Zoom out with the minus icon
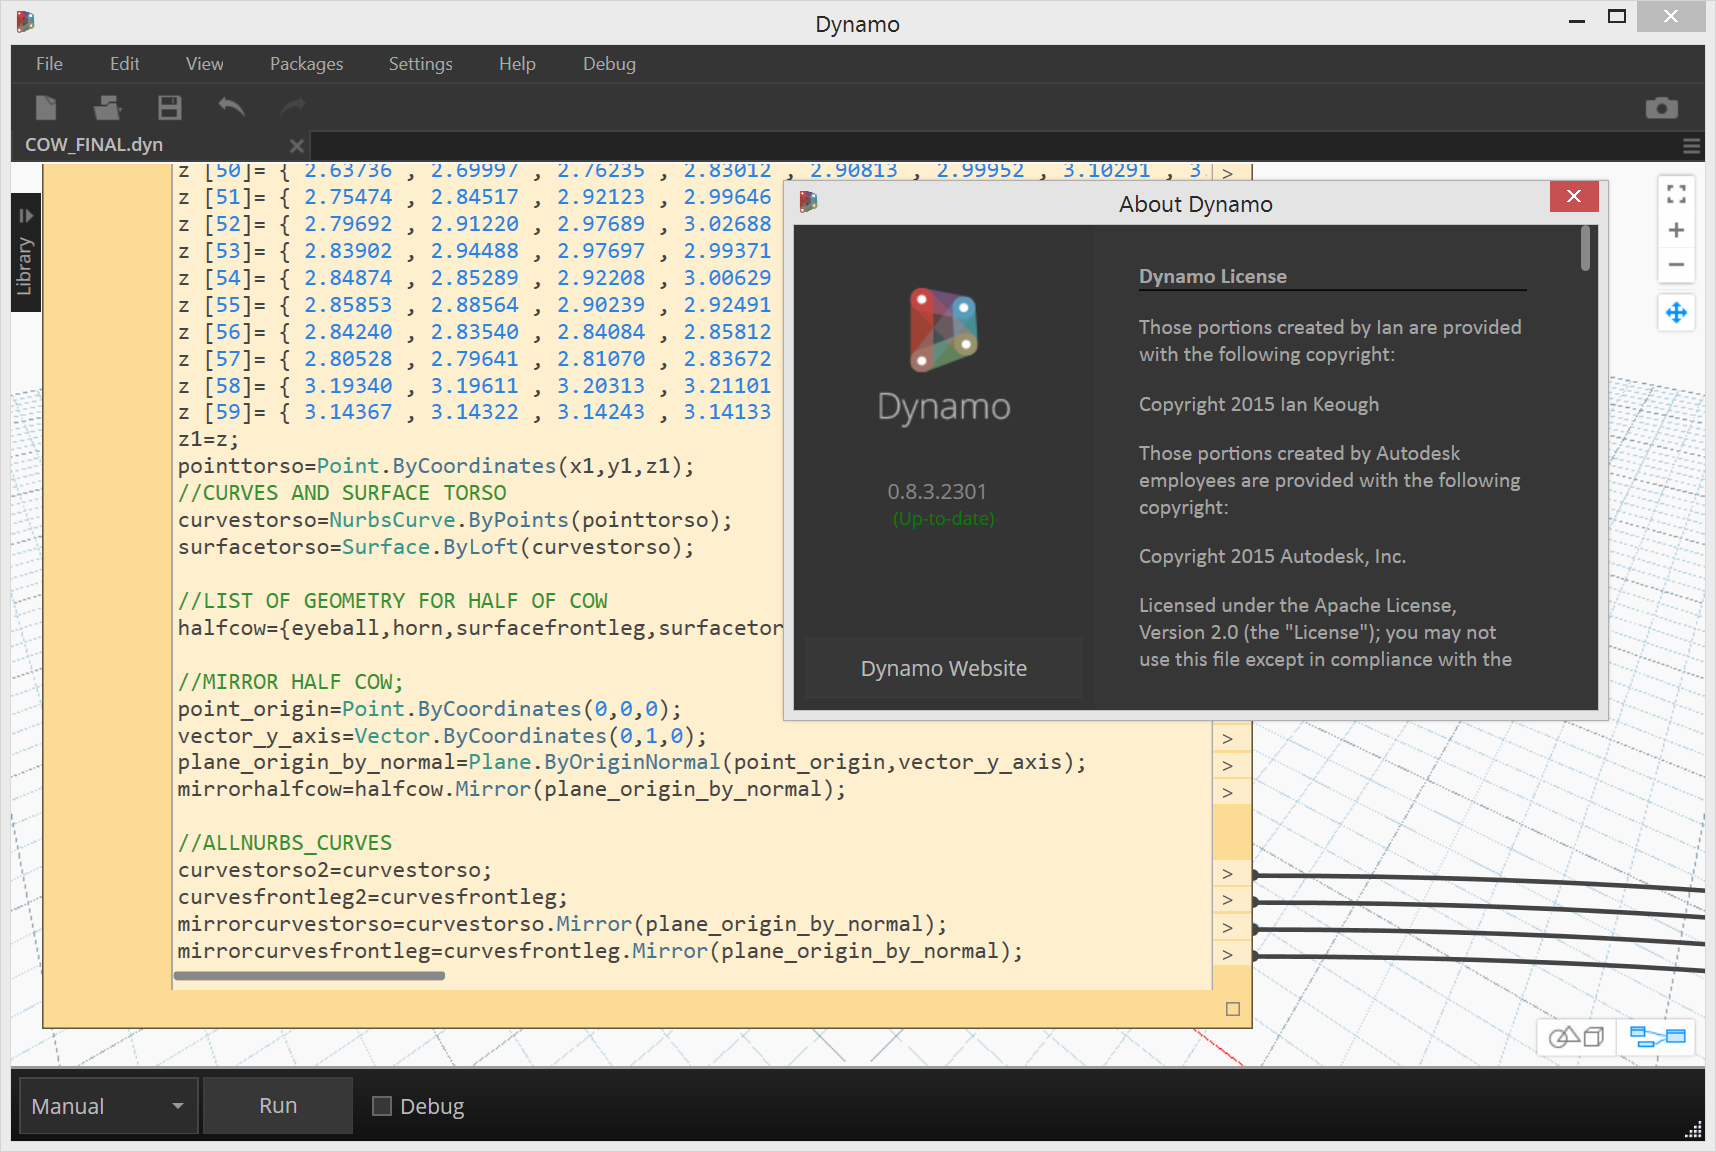 click(x=1676, y=265)
